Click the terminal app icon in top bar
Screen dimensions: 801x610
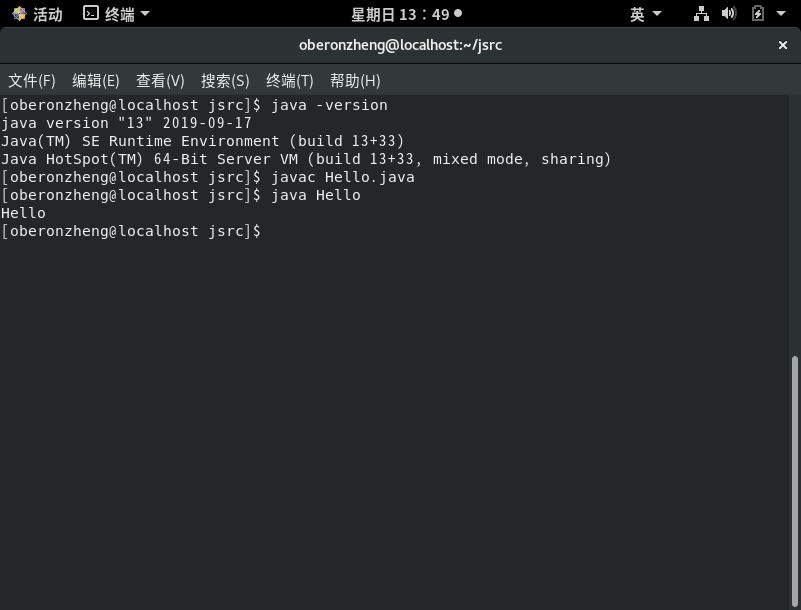pyautogui.click(x=91, y=14)
